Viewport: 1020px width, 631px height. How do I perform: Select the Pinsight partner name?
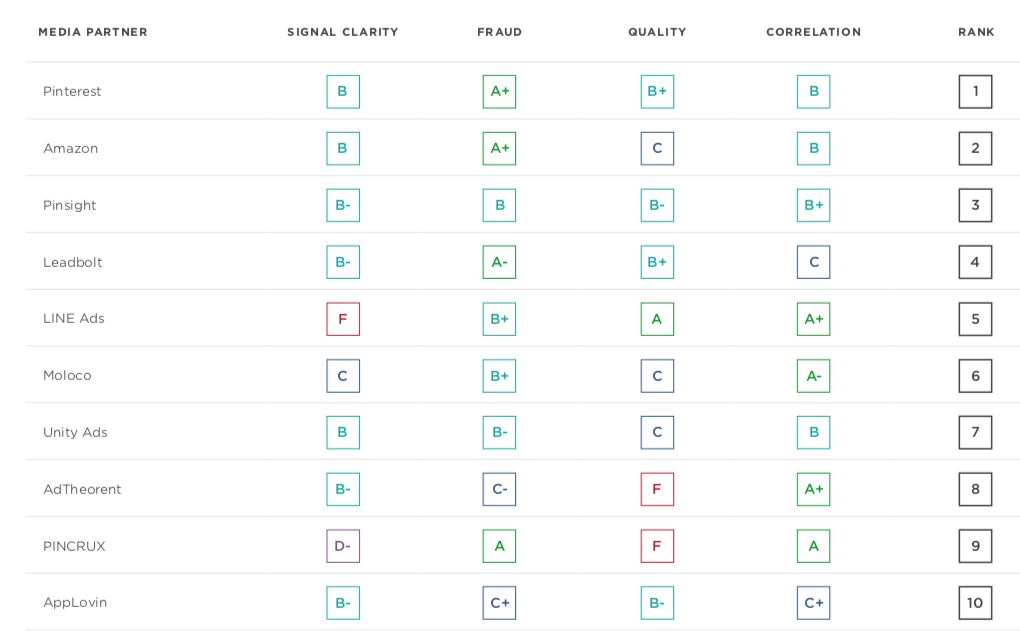click(x=70, y=206)
